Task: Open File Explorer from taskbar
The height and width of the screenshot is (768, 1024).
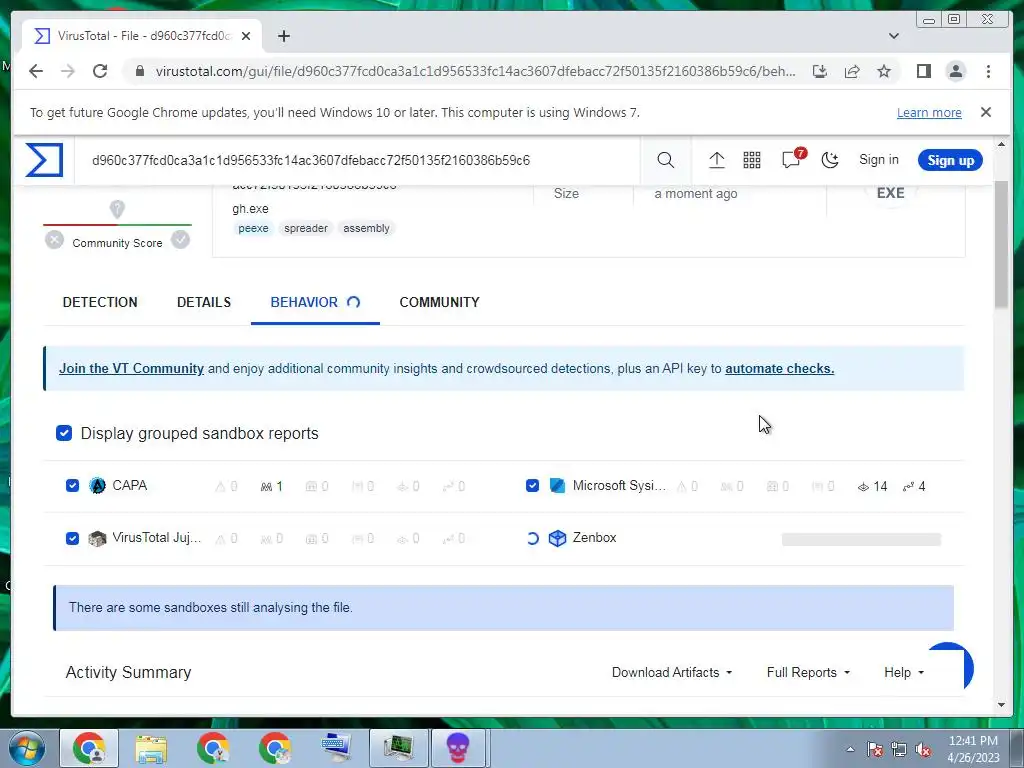Action: [x=151, y=748]
